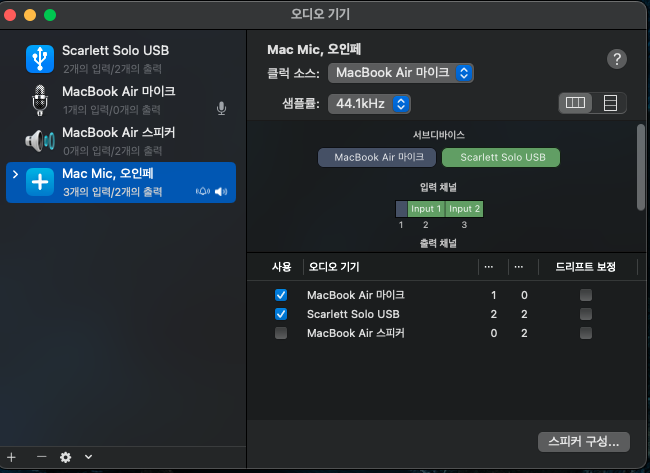Switch to list layout view
Screen dimensions: 650x473
[x=610, y=102]
